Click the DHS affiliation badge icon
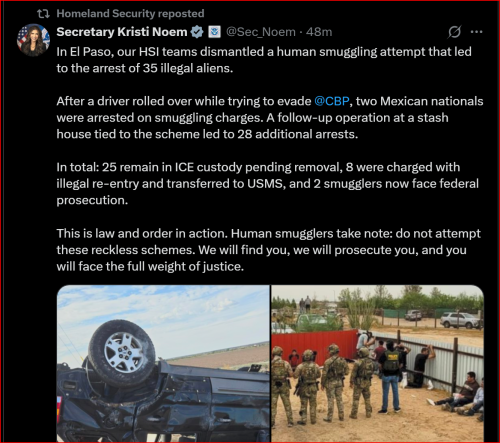 click(214, 32)
